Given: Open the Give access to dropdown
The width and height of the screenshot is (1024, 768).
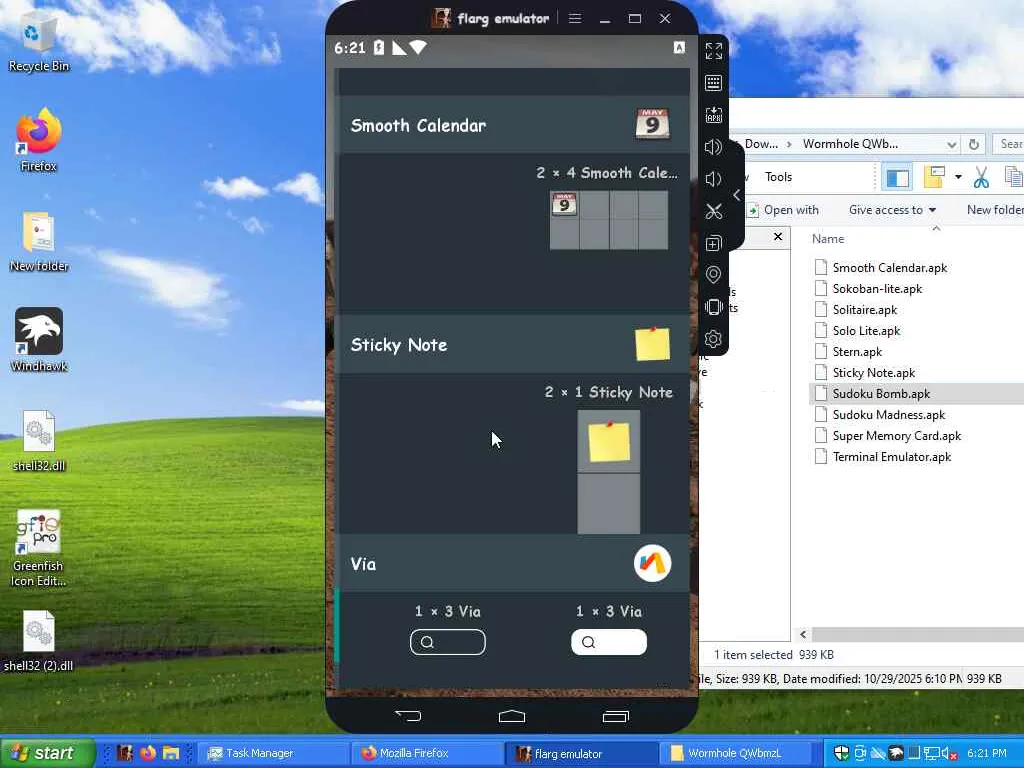Looking at the screenshot, I should [x=892, y=210].
